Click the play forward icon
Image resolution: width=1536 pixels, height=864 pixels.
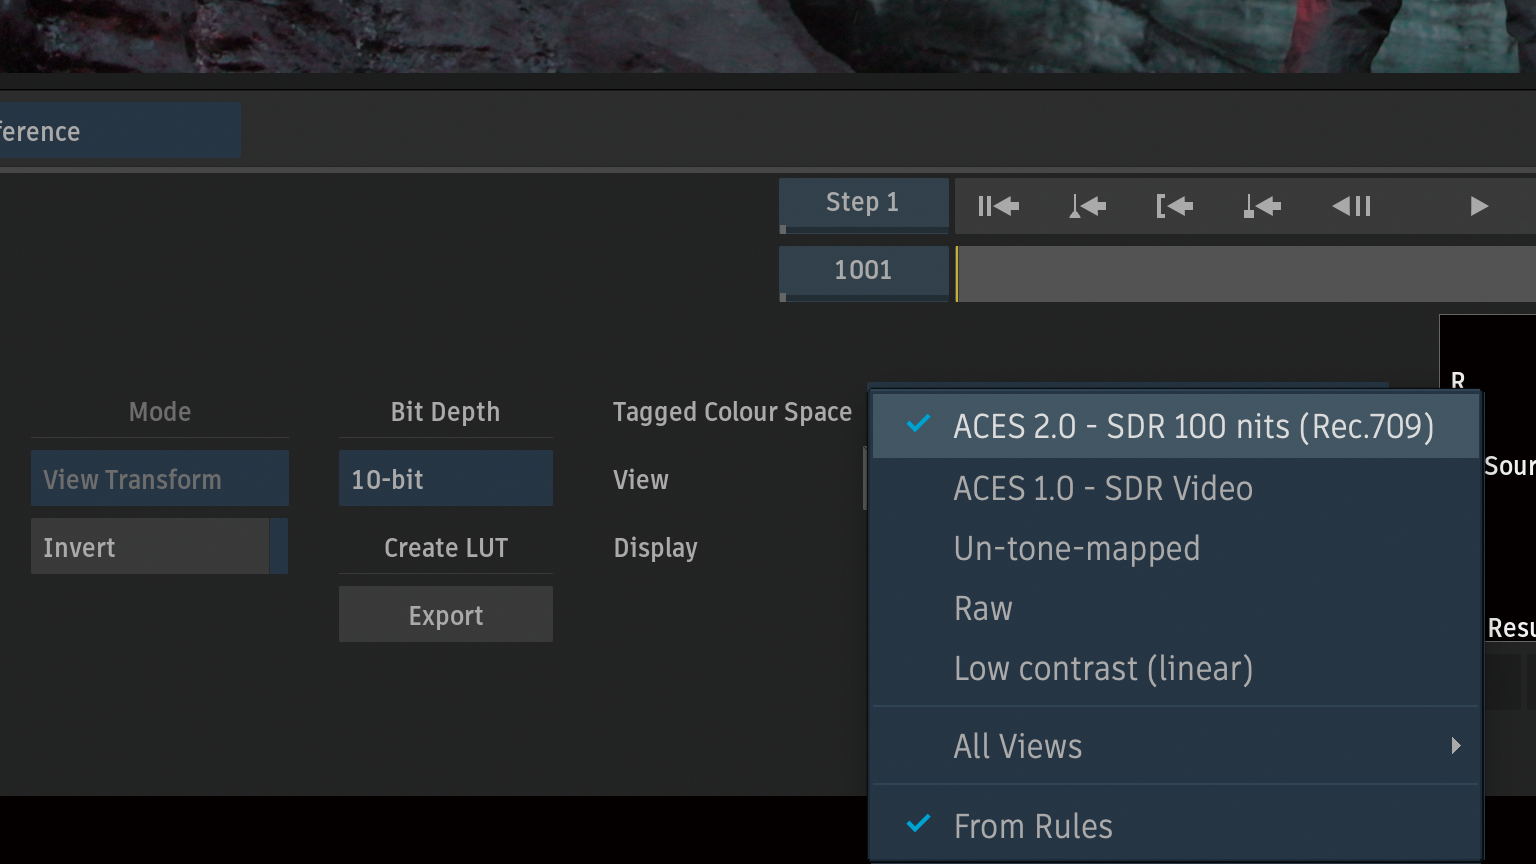[1479, 206]
